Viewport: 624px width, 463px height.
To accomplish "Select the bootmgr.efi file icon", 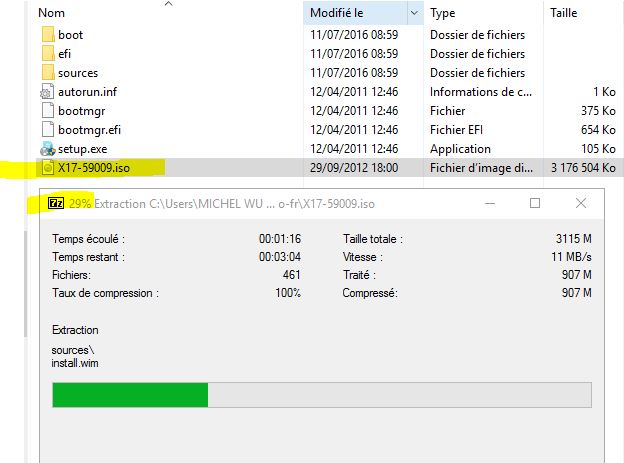I will pyautogui.click(x=48, y=130).
